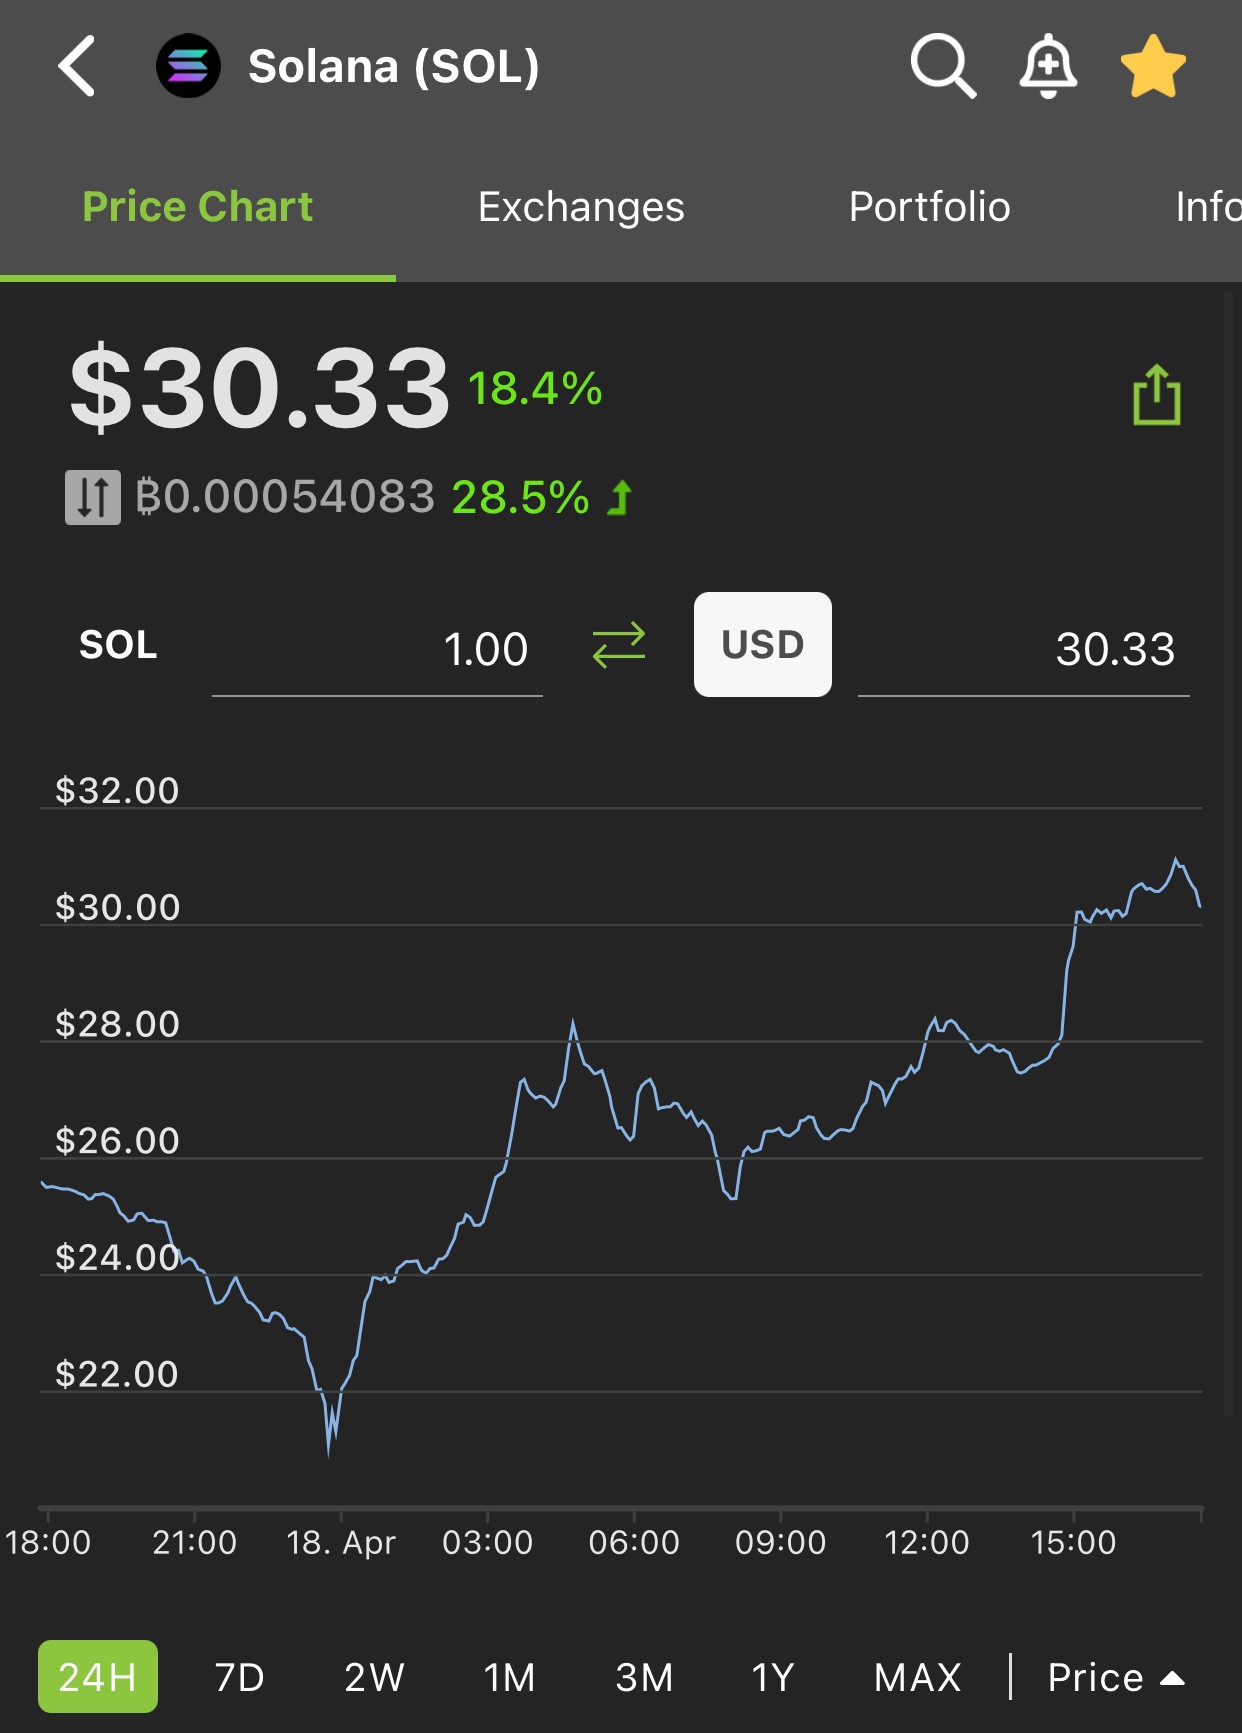Click the vertical scrollbar on right
This screenshot has width=1242, height=1733.
click(x=1229, y=853)
